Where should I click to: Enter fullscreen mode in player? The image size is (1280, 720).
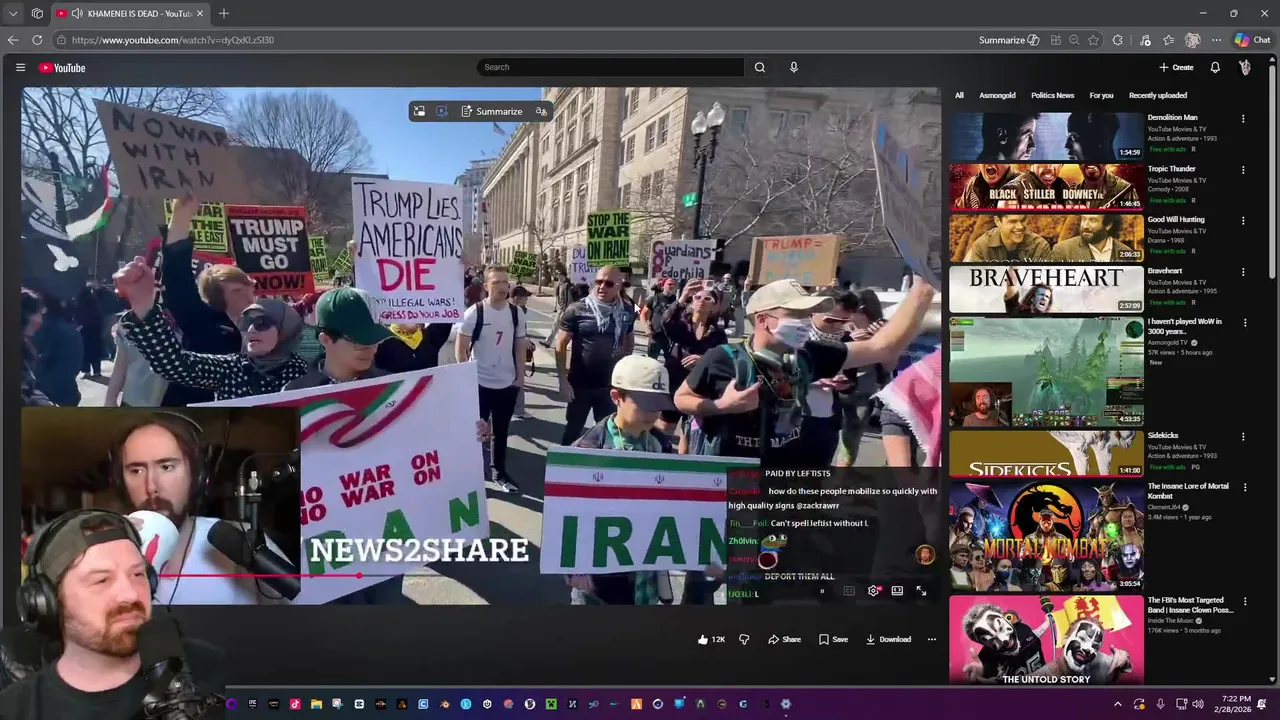click(921, 591)
